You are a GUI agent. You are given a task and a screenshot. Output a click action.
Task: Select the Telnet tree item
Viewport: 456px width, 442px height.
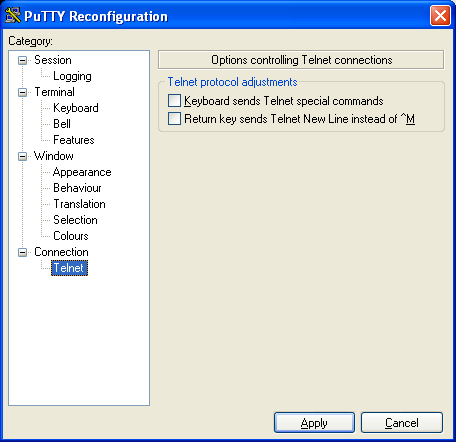pos(69,268)
